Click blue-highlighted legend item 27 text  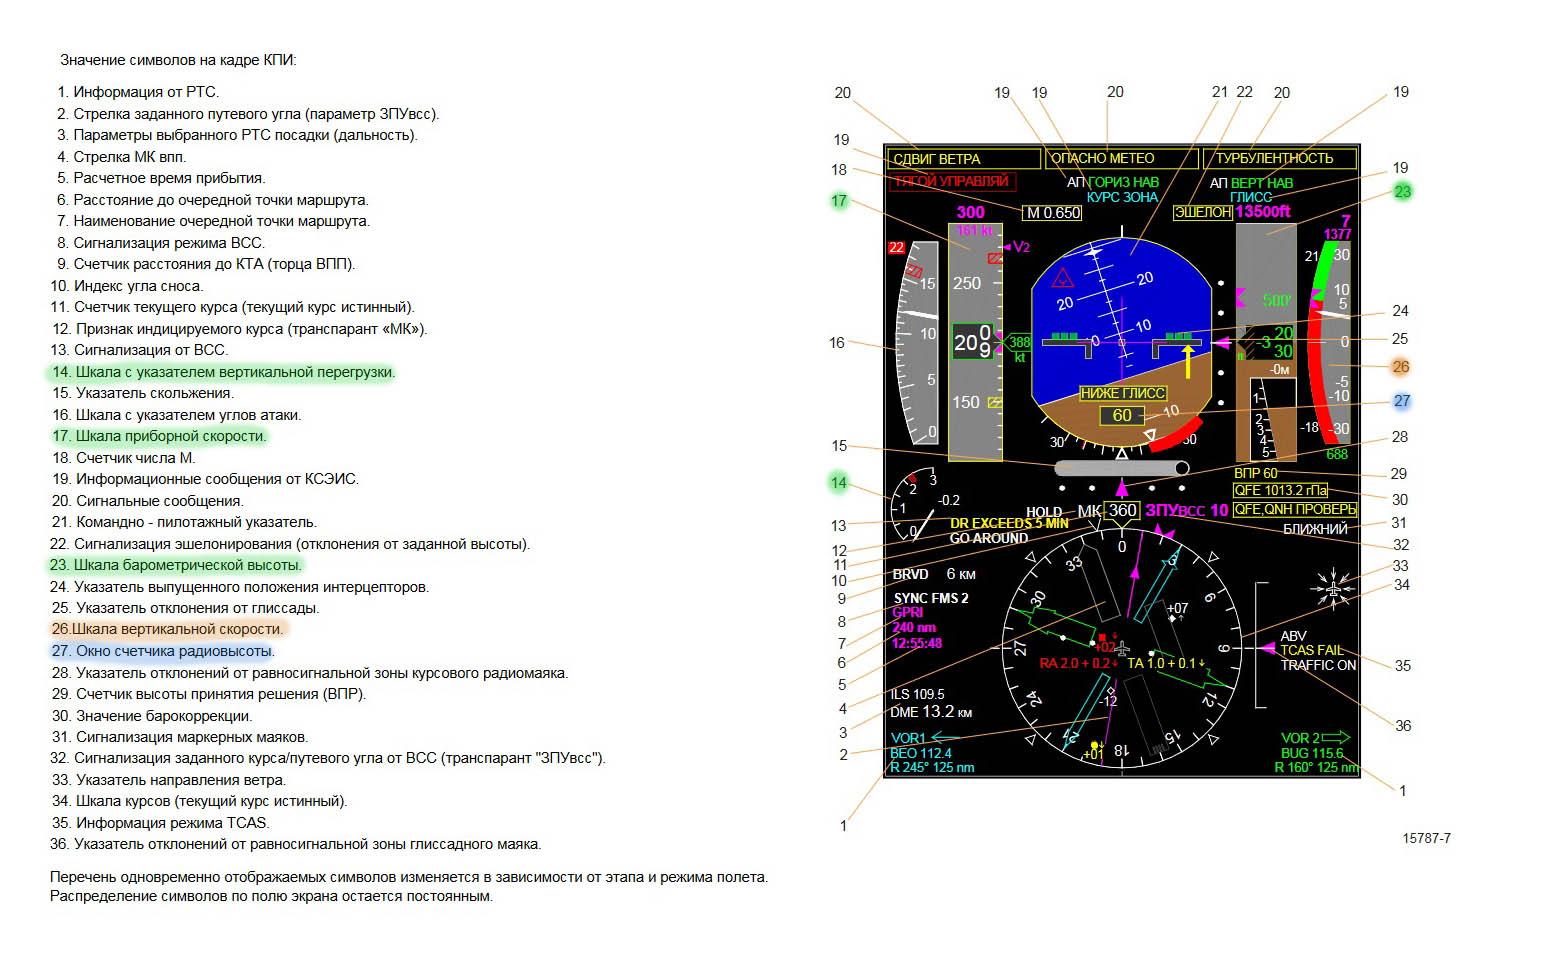pyautogui.click(x=162, y=651)
